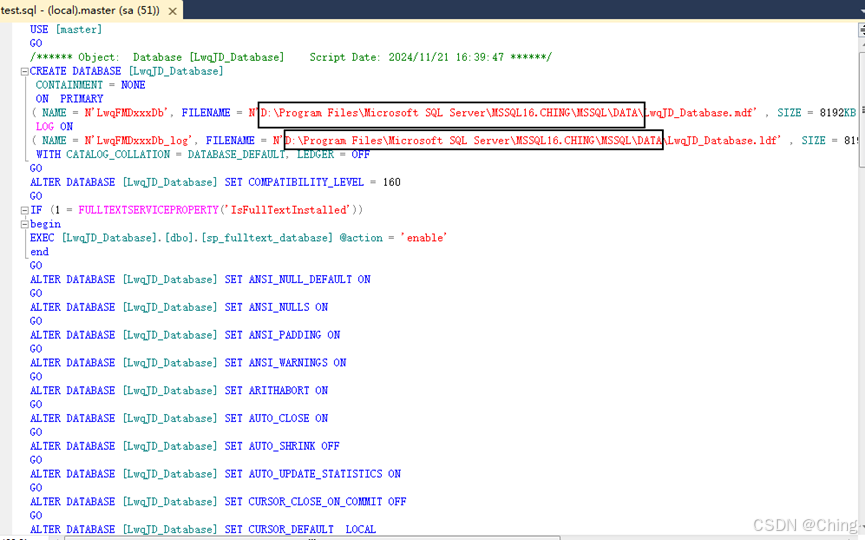Viewport: 865px width, 540px height.
Task: Click 'WITH CATALOG_COLLATION = DATABASE_DEFAULT' text
Action: click(161, 154)
